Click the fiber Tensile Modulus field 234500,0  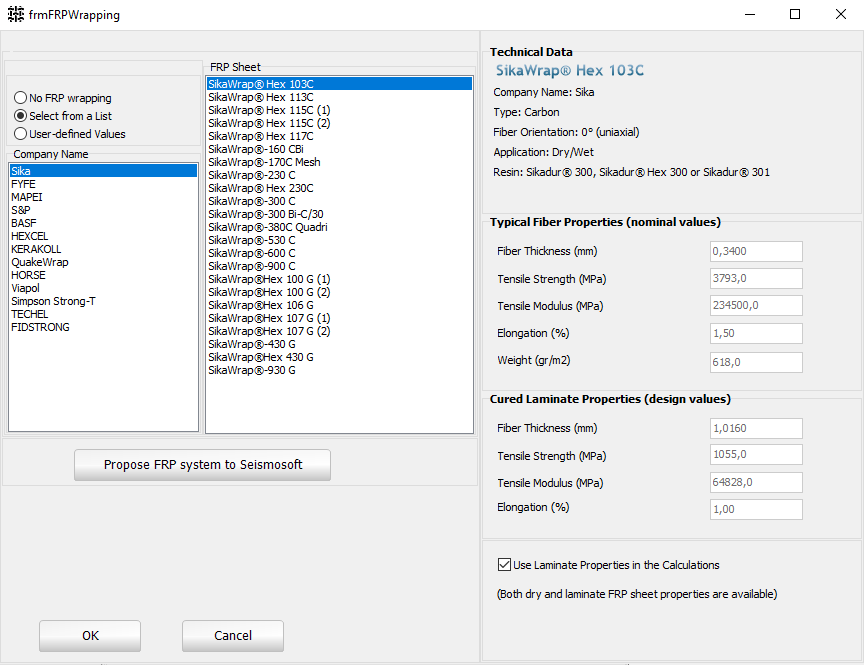pos(756,305)
